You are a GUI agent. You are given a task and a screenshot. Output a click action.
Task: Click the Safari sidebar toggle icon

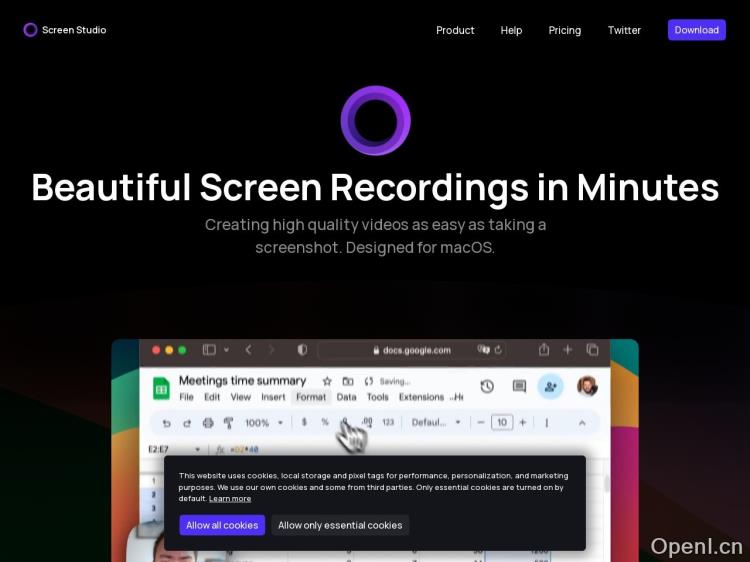[x=209, y=350]
